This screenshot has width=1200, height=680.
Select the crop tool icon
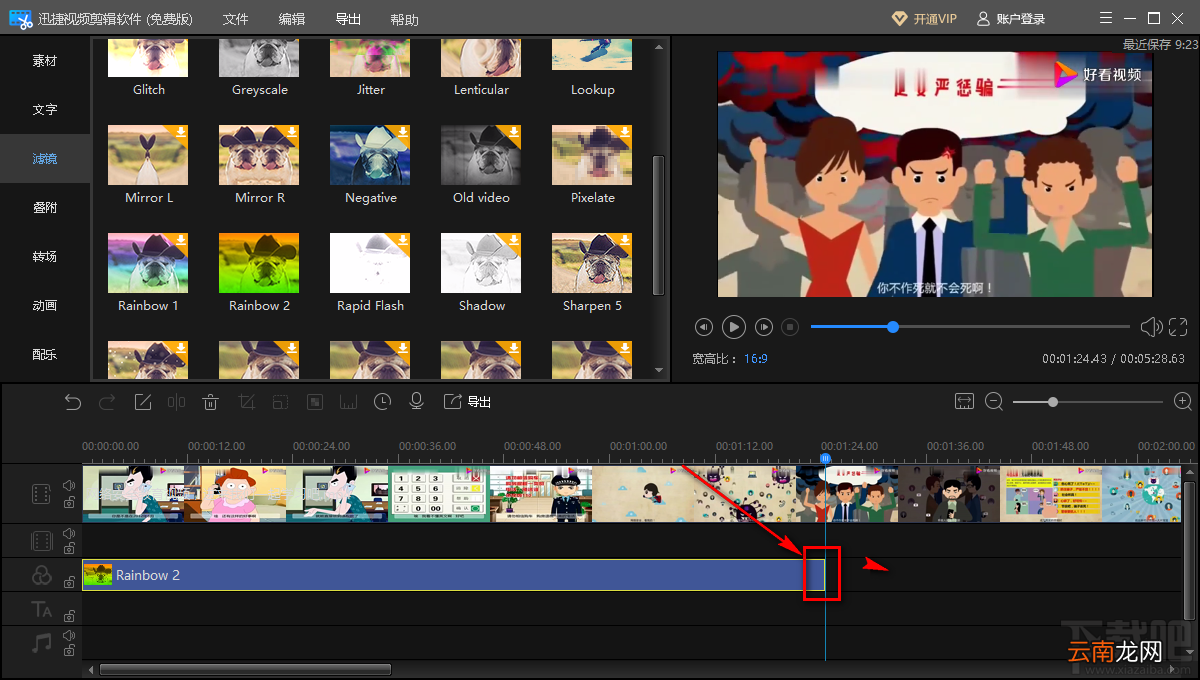point(246,402)
